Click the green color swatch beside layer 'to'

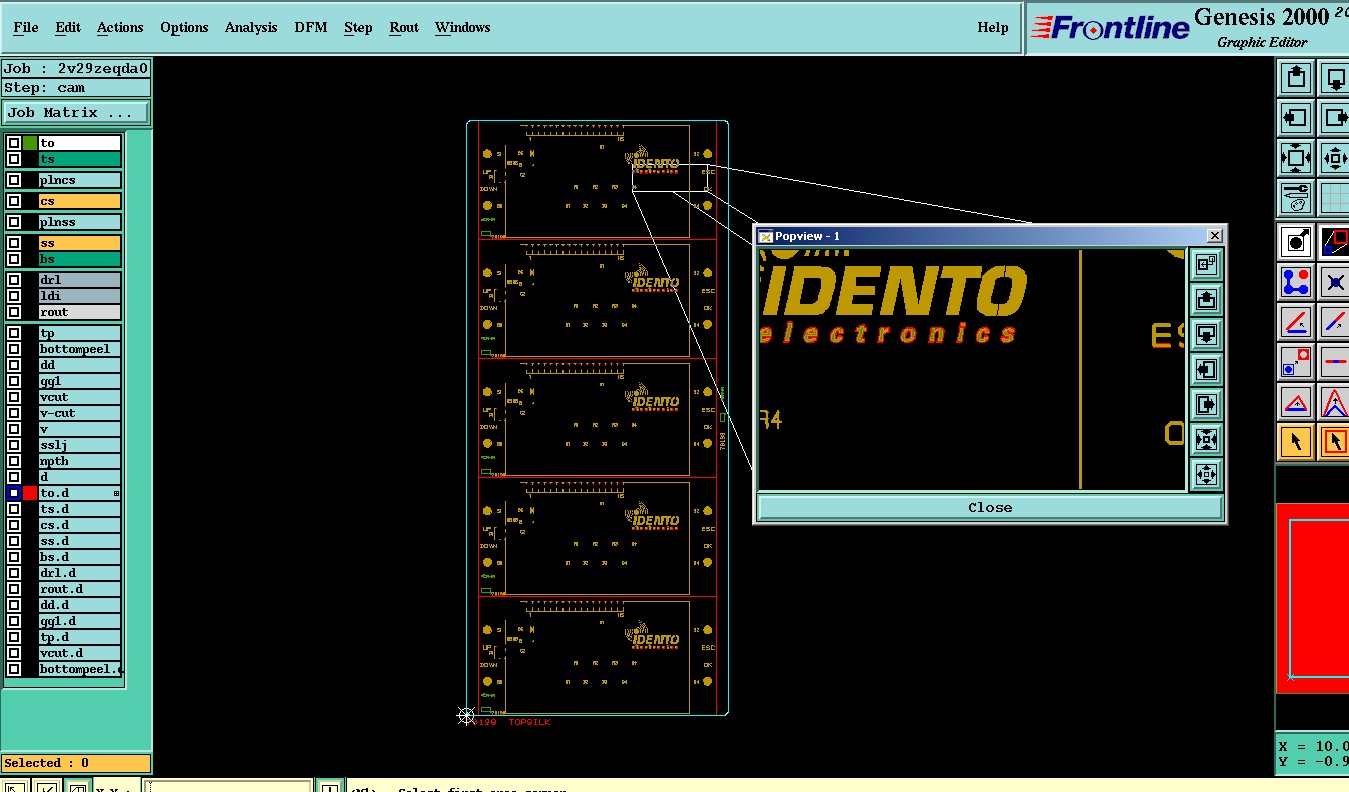[30, 143]
